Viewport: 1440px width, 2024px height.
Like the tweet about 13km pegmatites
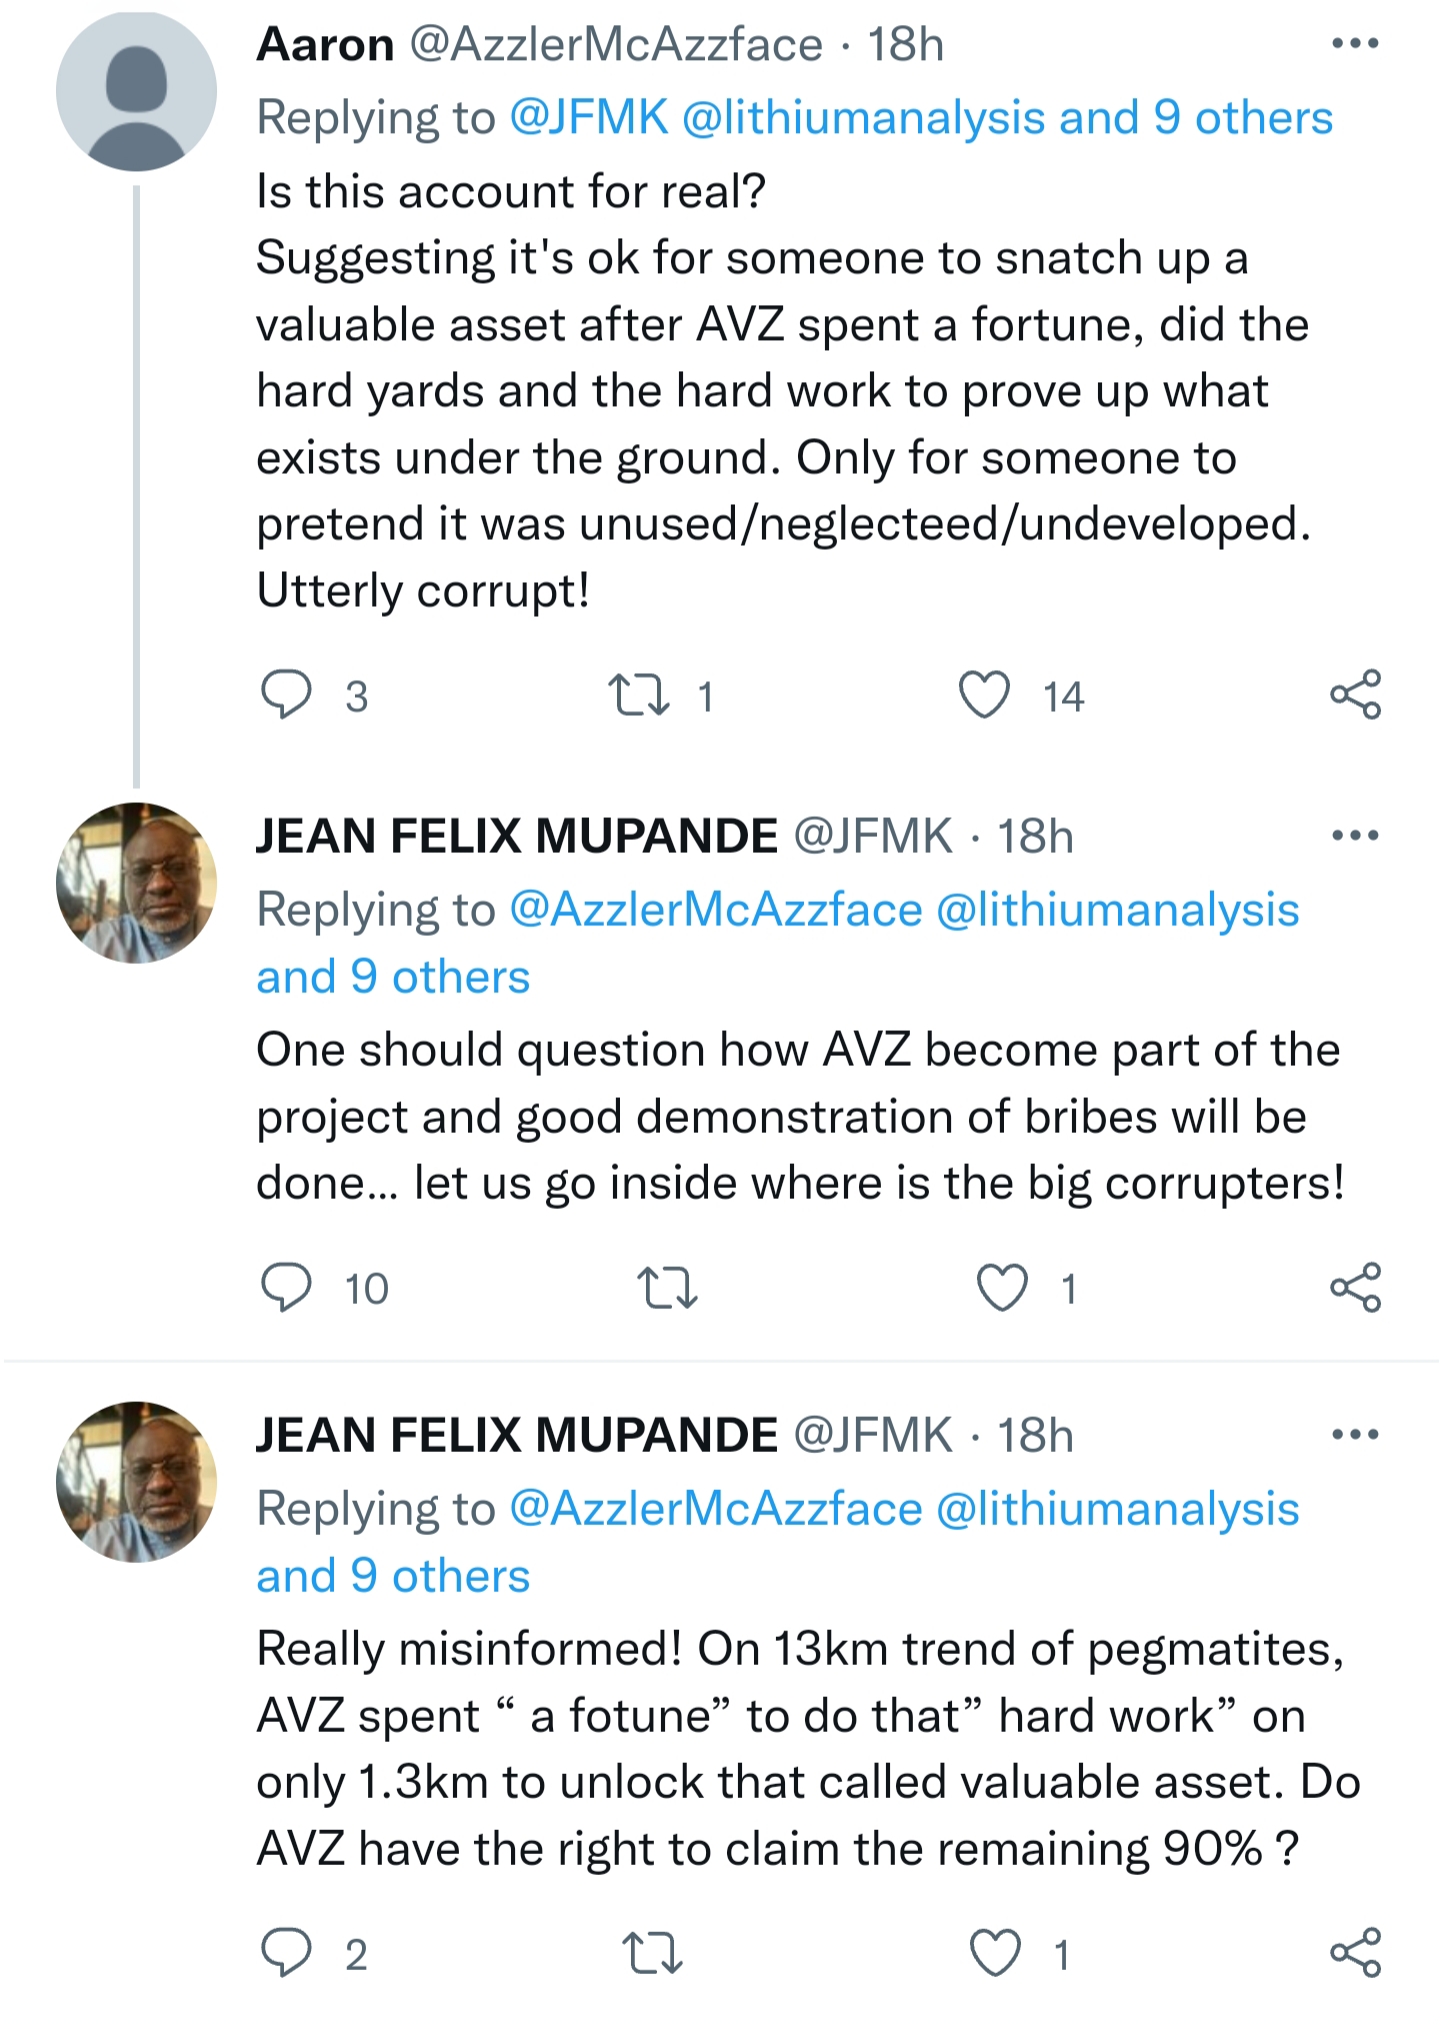click(x=996, y=1953)
